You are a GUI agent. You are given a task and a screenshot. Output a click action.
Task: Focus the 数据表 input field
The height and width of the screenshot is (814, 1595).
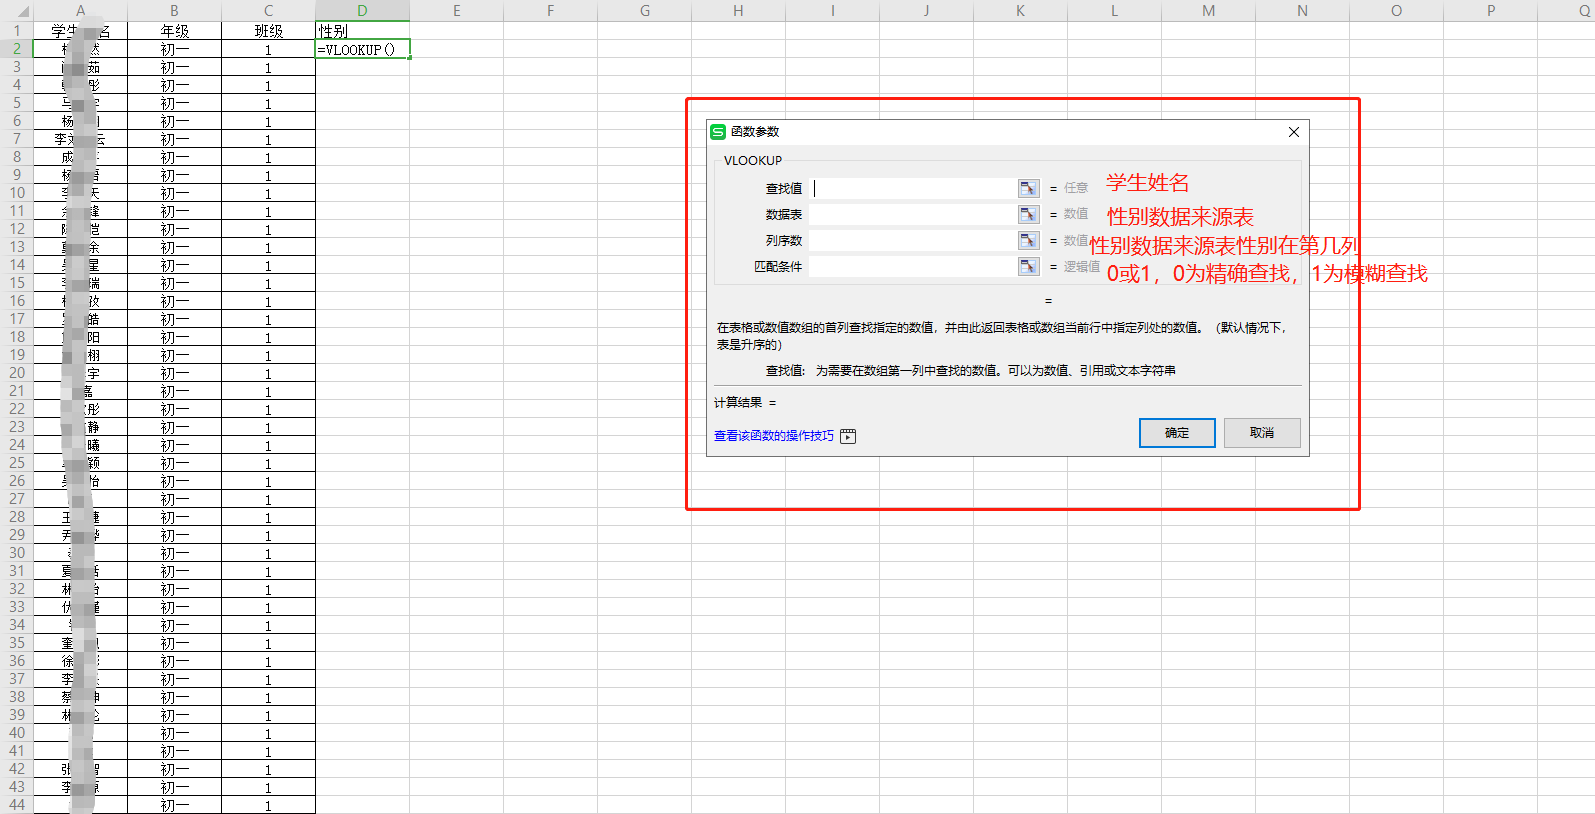pyautogui.click(x=913, y=214)
